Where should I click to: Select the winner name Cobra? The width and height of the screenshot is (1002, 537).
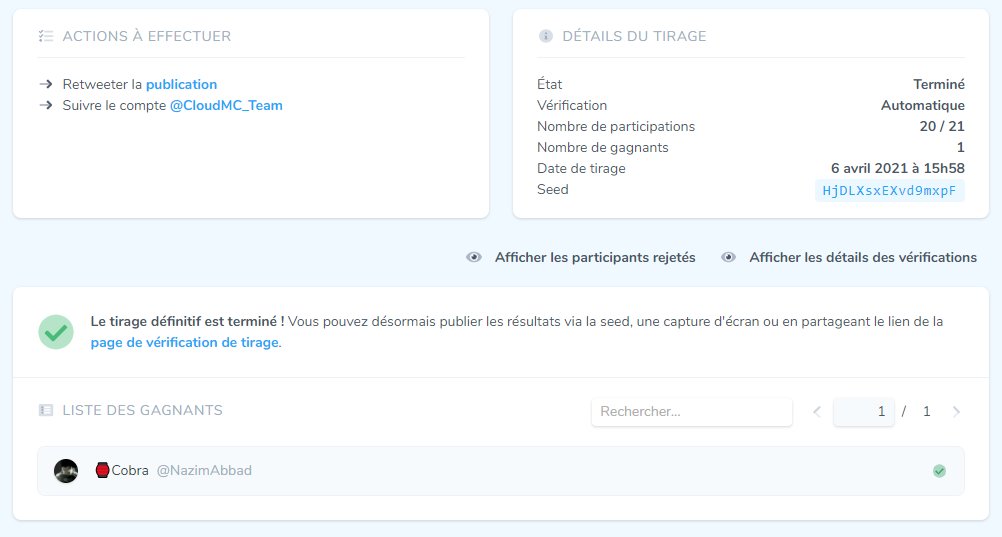point(130,471)
